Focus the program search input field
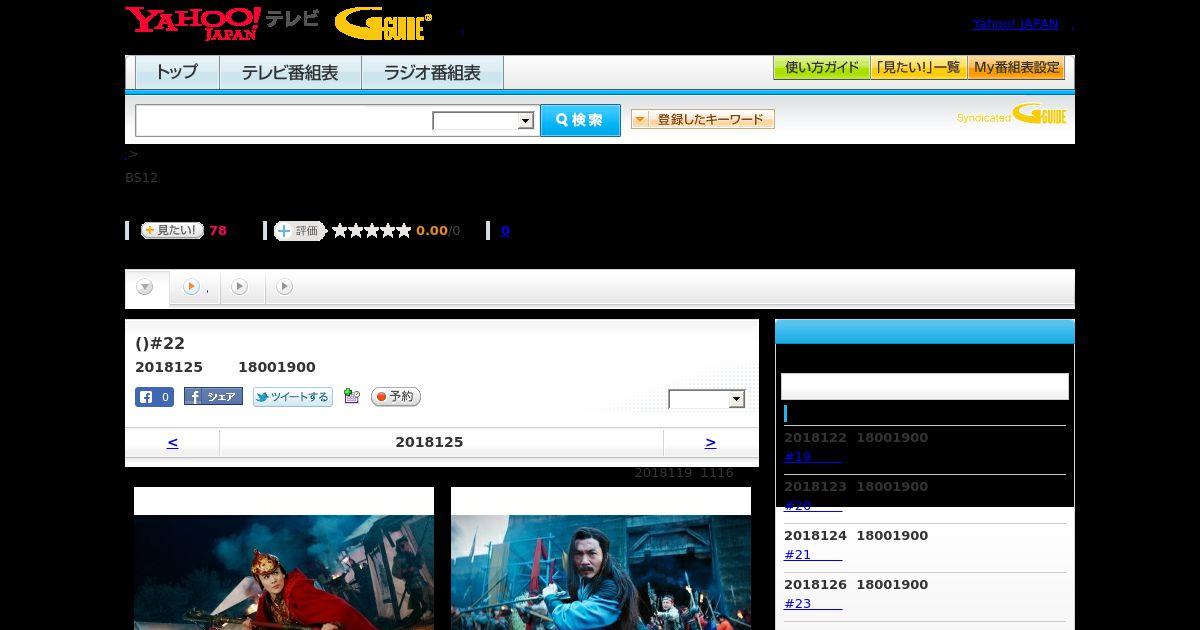 coord(284,120)
